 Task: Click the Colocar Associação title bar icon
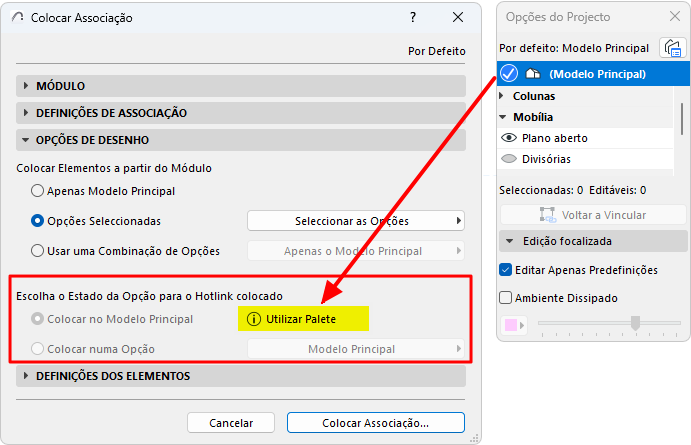coord(18,17)
